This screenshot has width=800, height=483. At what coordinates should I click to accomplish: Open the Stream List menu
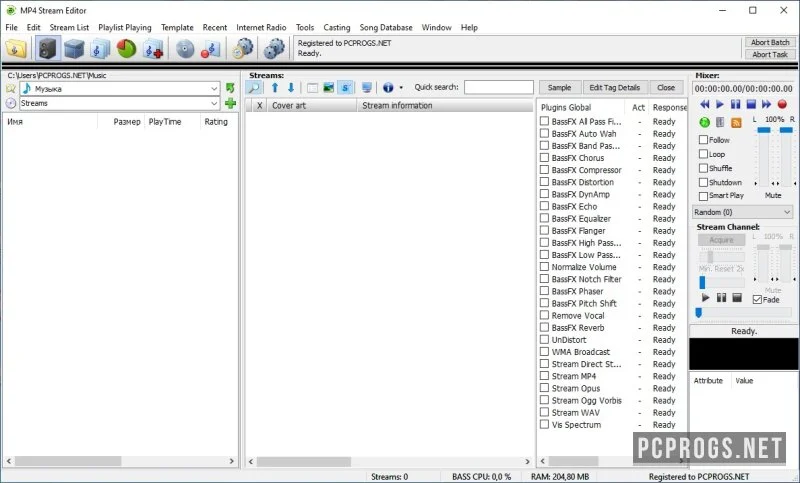coord(69,28)
